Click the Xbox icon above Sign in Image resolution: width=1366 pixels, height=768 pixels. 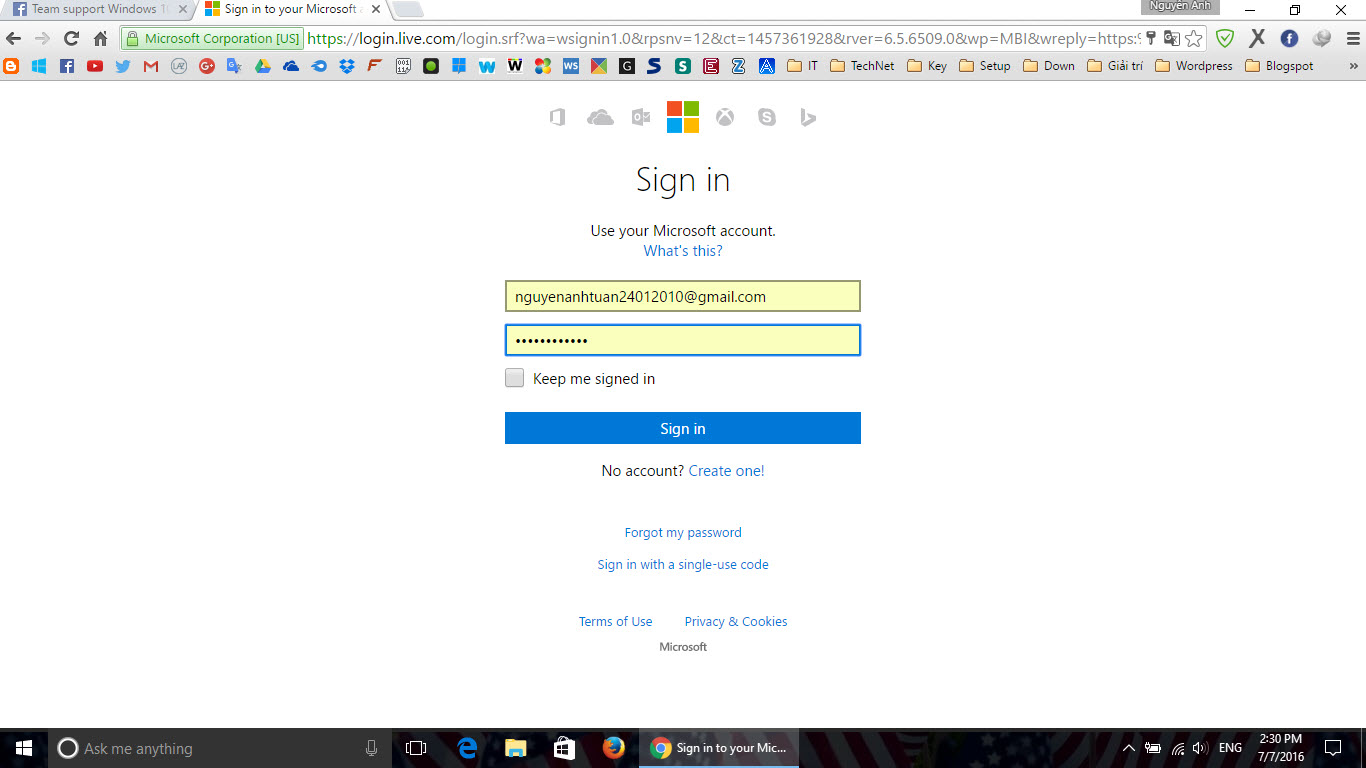[725, 117]
